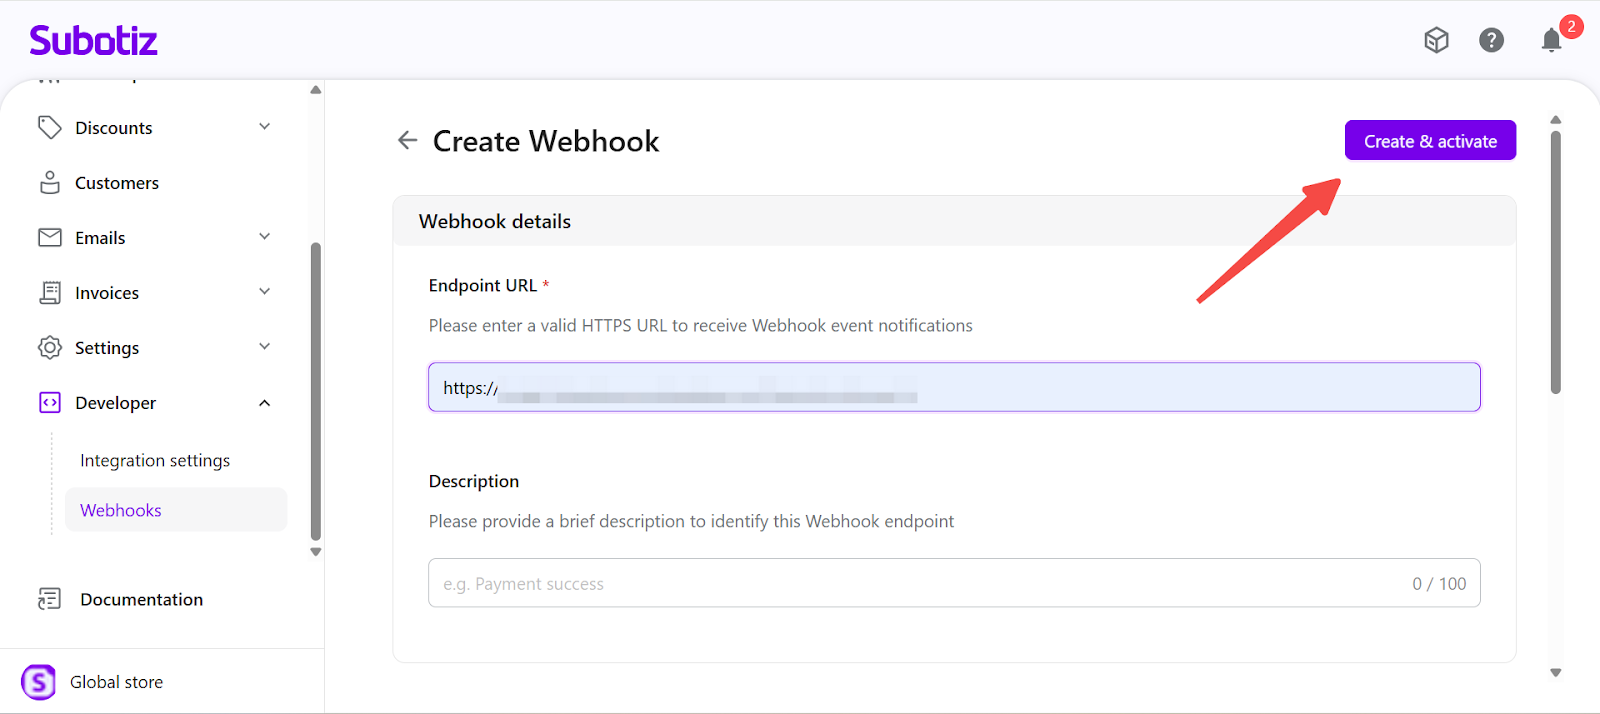
Task: Expand the Emails submenu chevron
Action: (x=265, y=237)
